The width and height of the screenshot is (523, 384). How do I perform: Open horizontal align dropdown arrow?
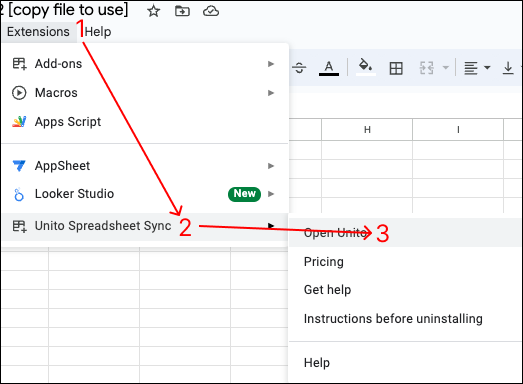(x=487, y=68)
